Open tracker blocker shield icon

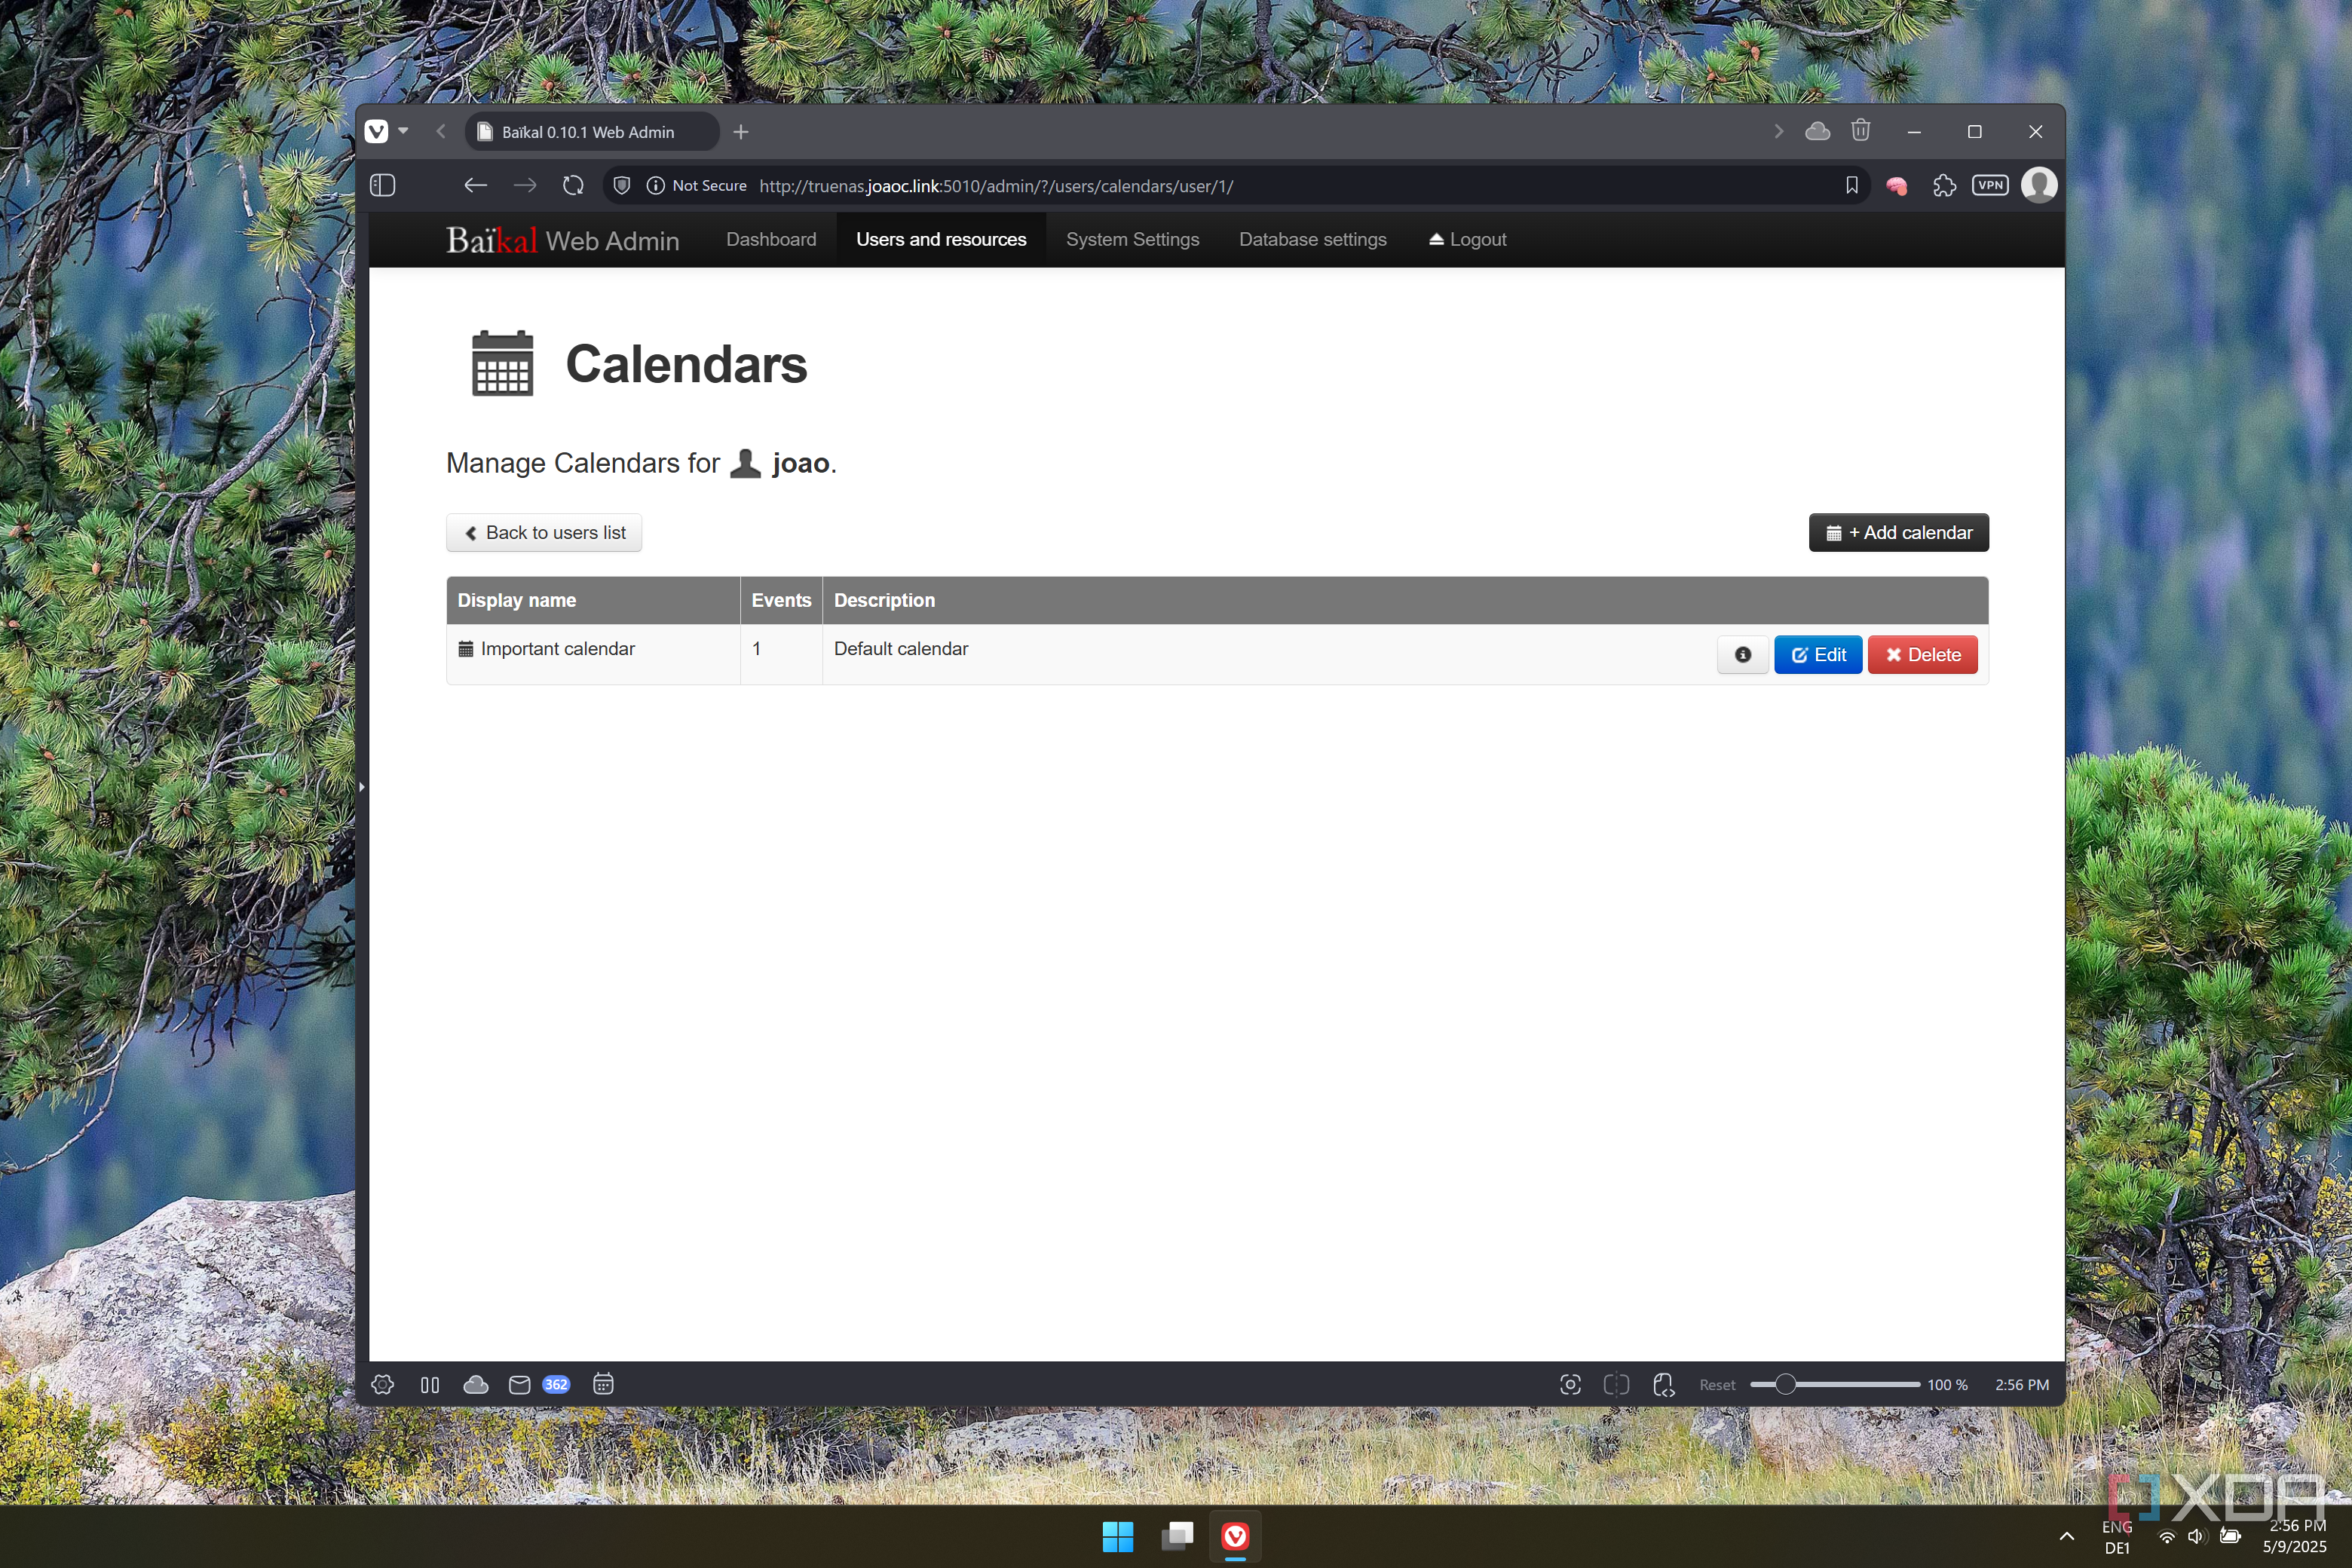(x=622, y=186)
